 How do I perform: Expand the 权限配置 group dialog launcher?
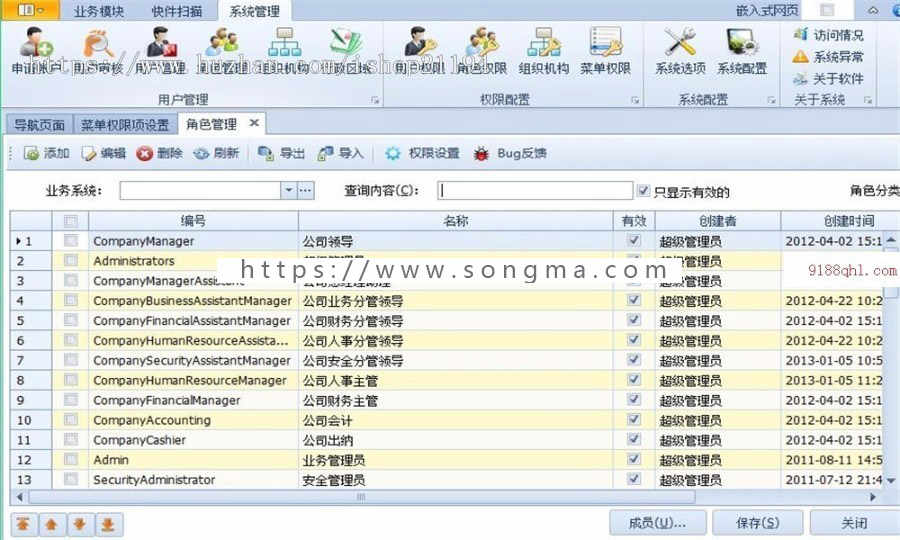click(x=635, y=100)
